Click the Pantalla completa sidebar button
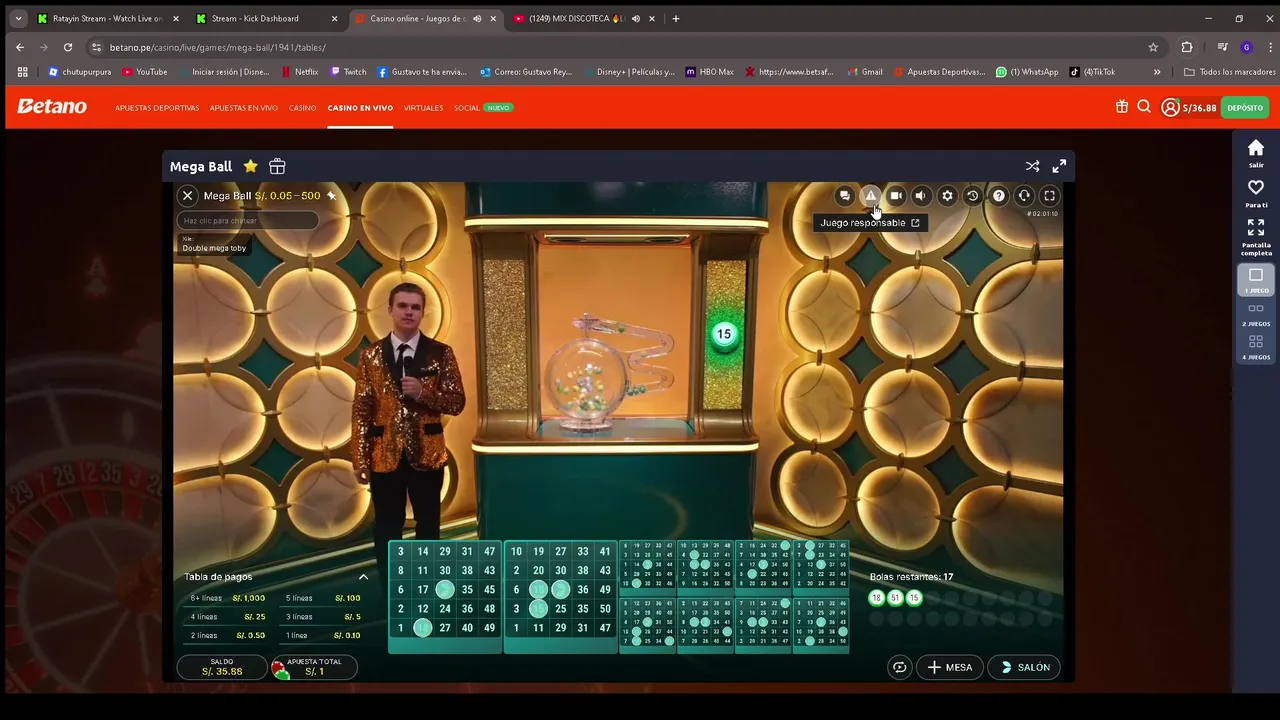This screenshot has width=1280, height=720. [x=1256, y=237]
